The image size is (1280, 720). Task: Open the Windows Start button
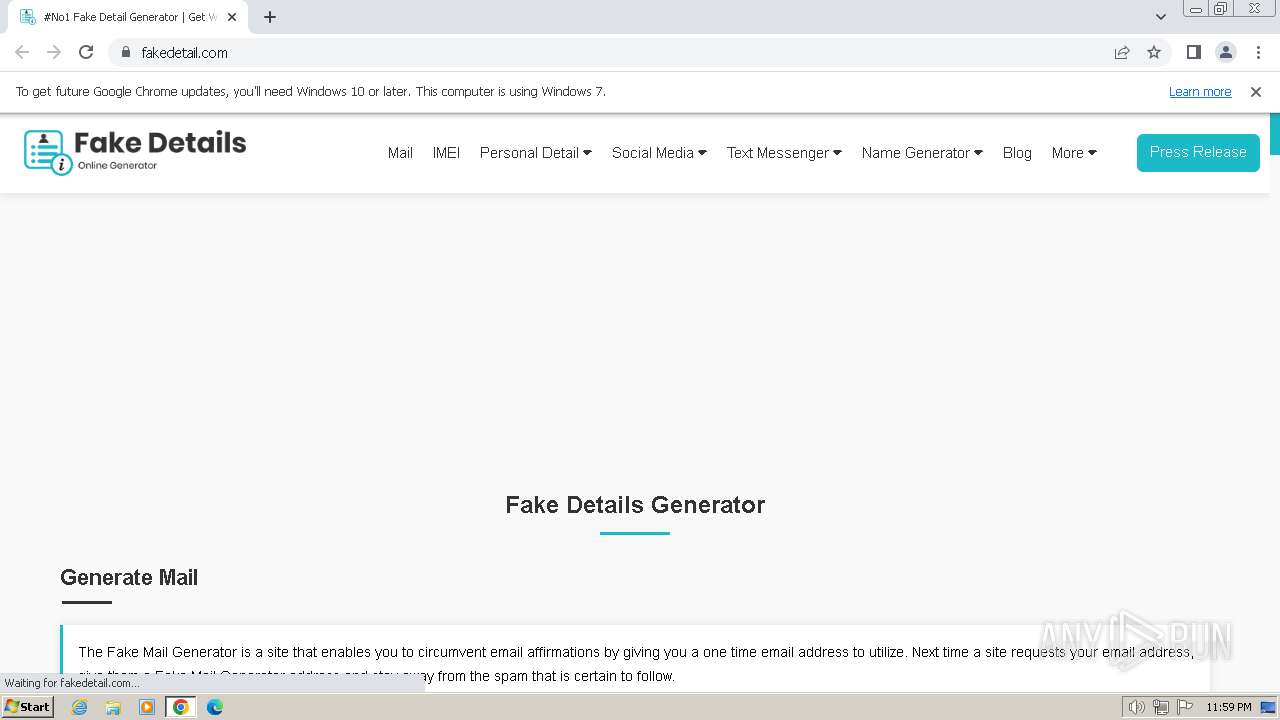(27, 707)
